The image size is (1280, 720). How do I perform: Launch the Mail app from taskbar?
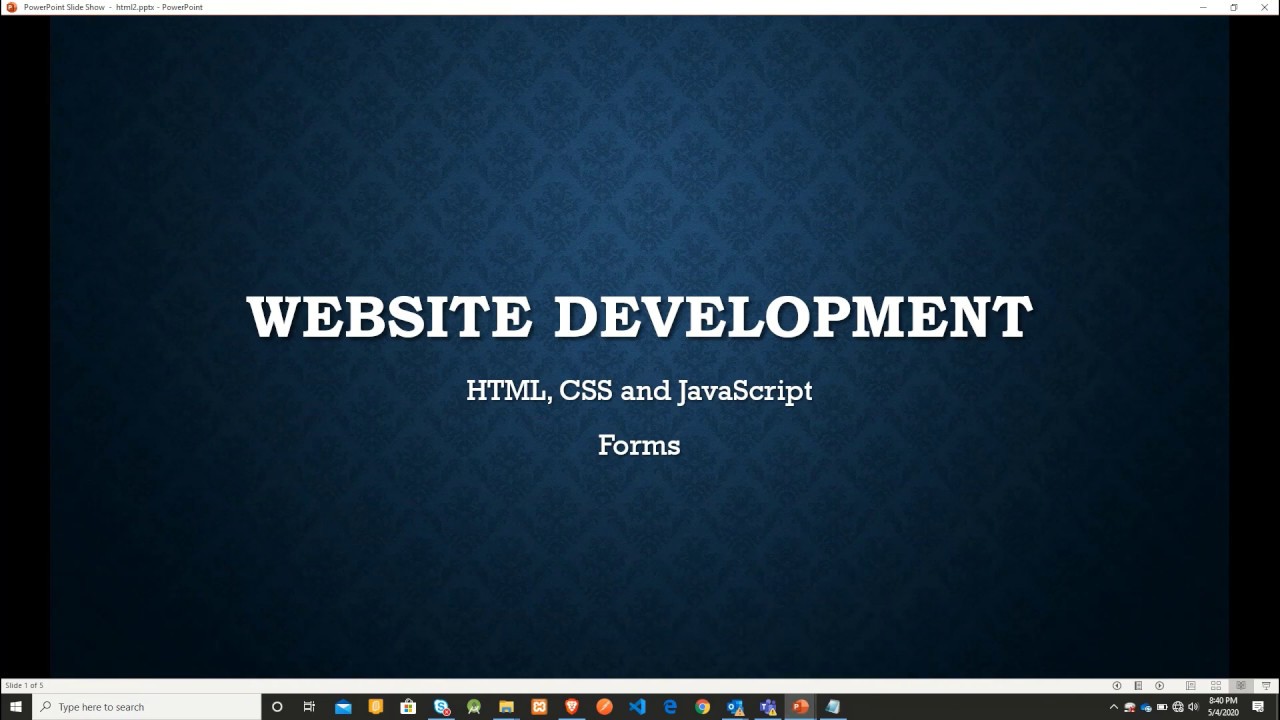point(343,707)
